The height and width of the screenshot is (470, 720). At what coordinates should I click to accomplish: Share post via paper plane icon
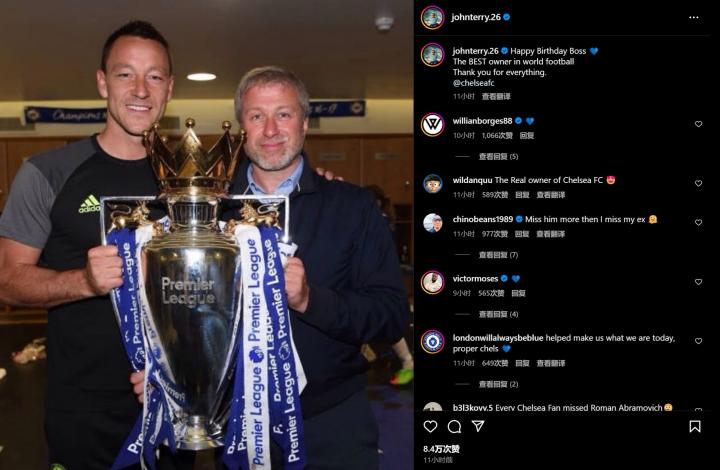pos(478,426)
